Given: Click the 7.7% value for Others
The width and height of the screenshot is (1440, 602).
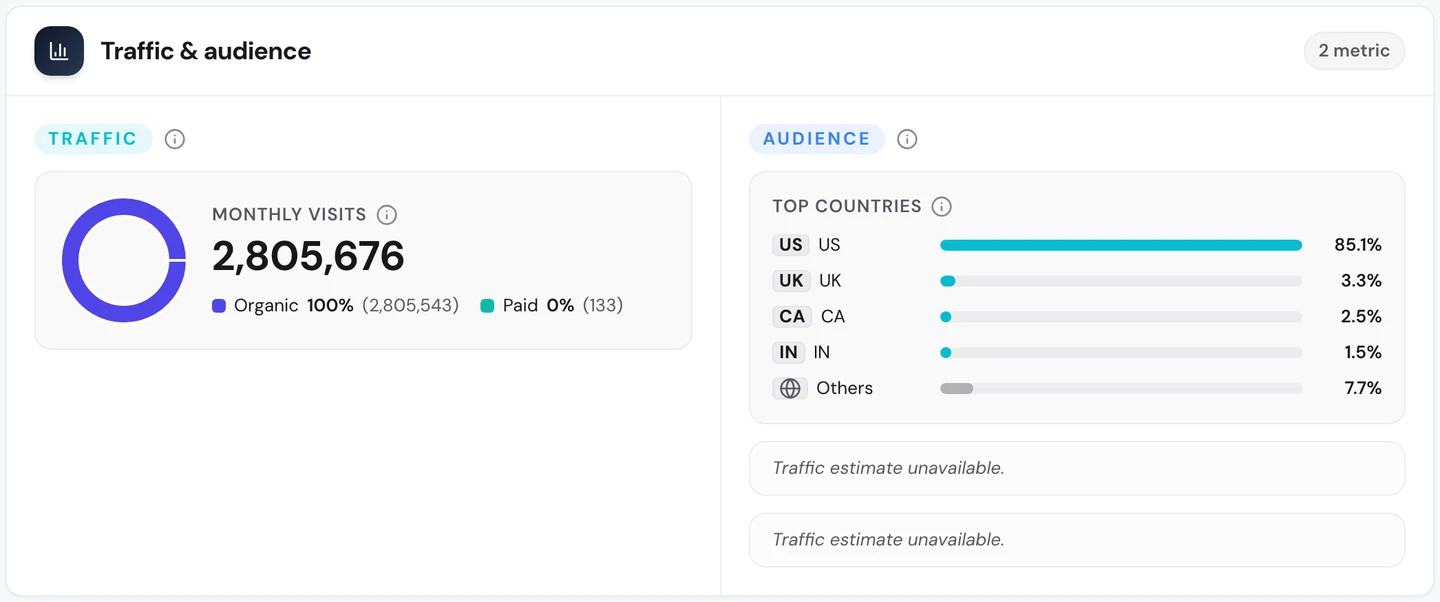Looking at the screenshot, I should [1363, 388].
